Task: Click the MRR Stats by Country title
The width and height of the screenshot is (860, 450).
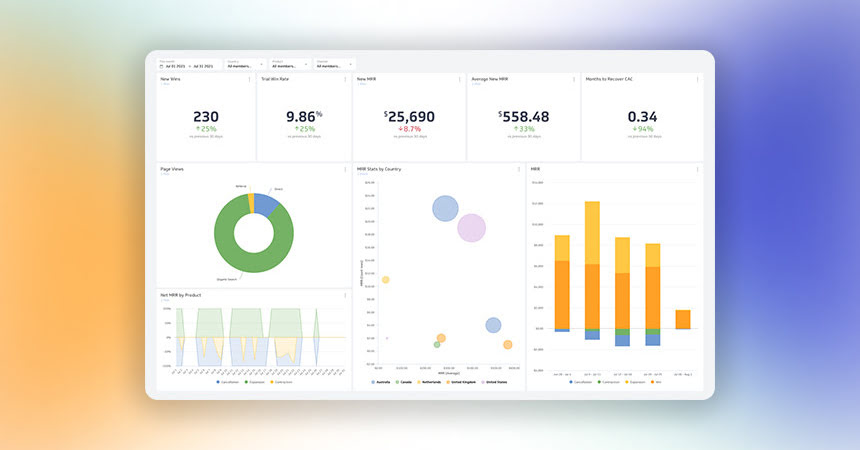Action: [x=379, y=169]
